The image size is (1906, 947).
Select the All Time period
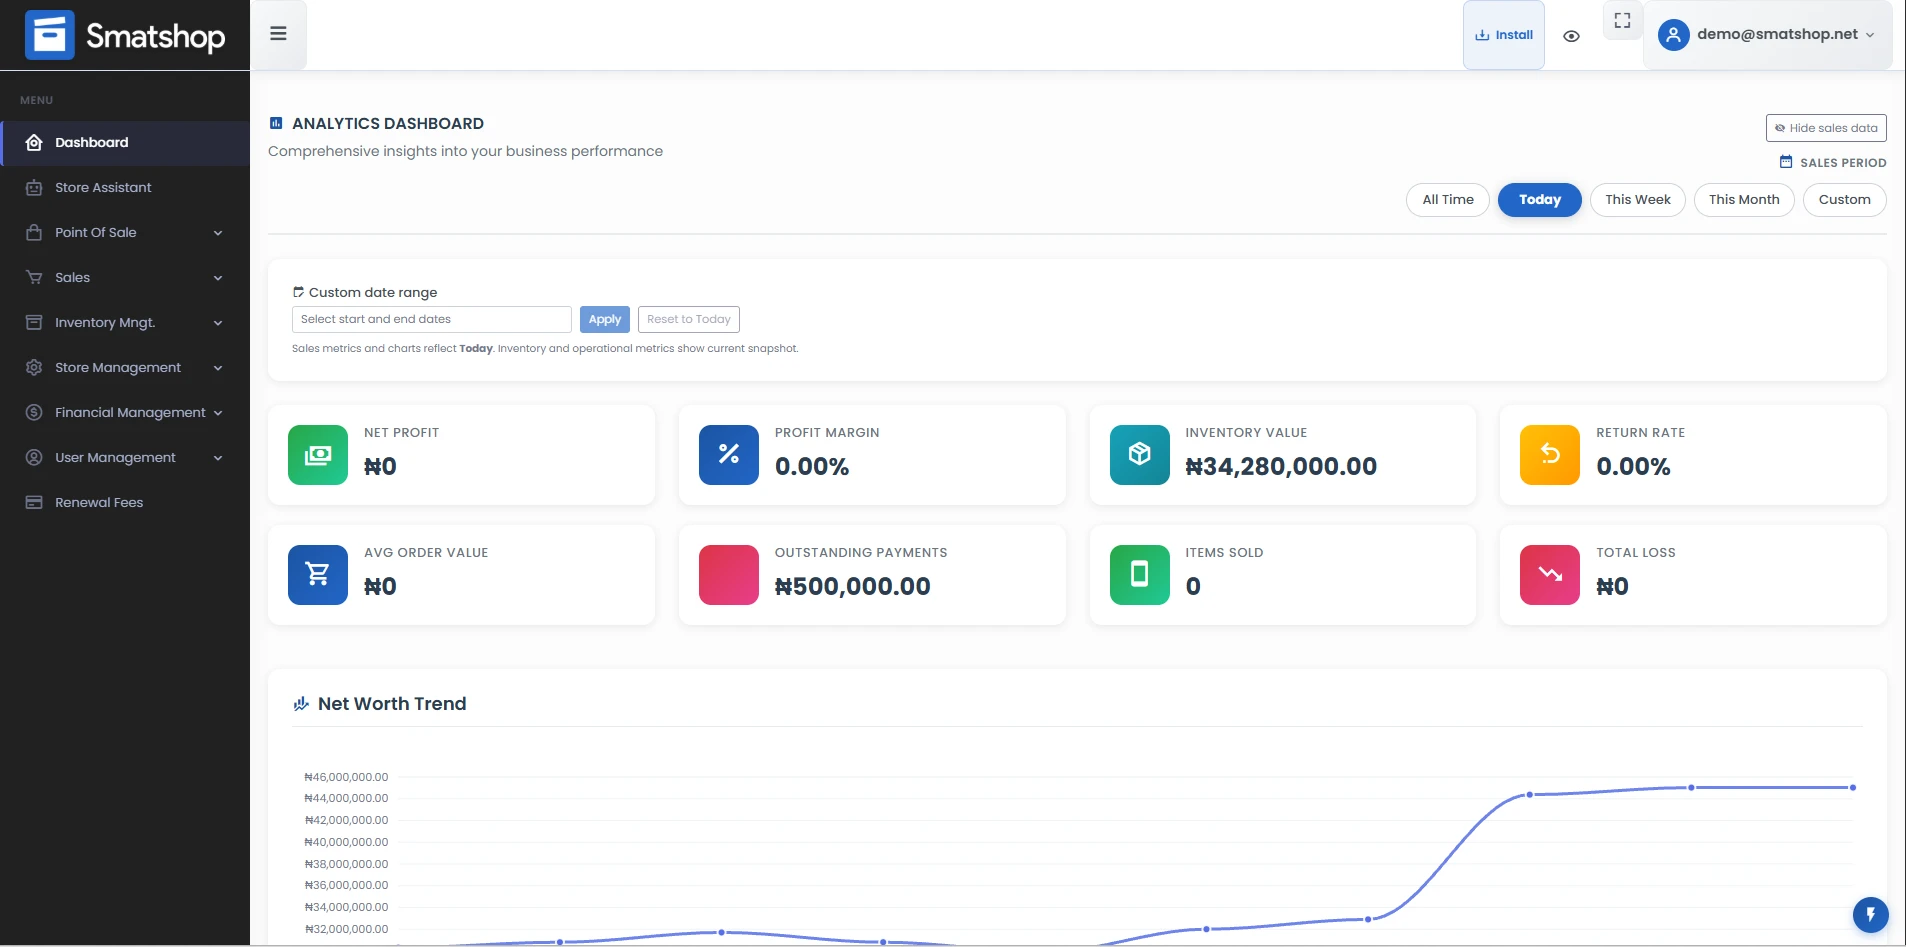click(x=1448, y=200)
